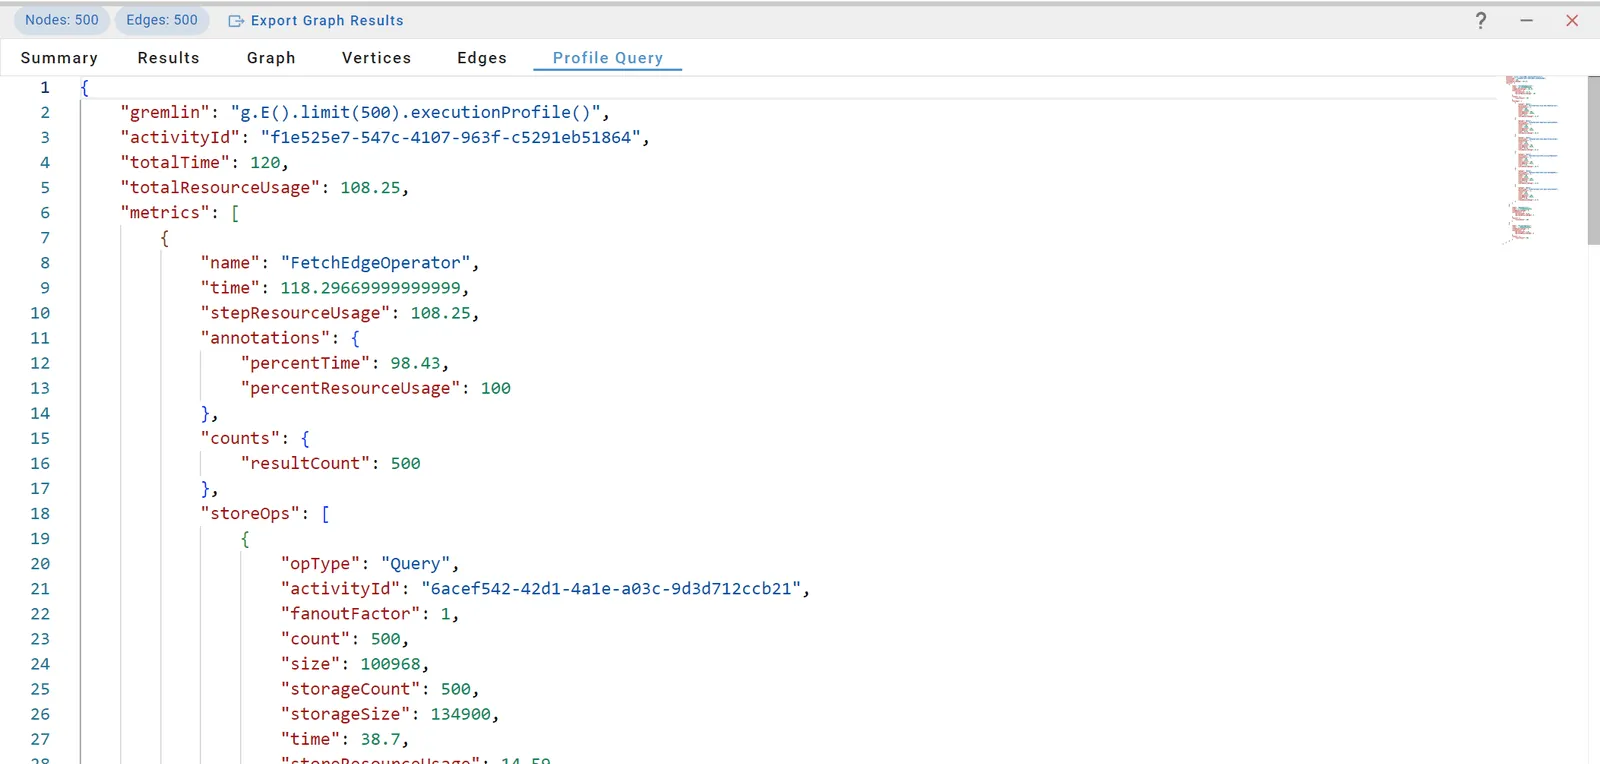Select the Profile Query tab
Viewport: 1600px width, 764px height.
608,58
